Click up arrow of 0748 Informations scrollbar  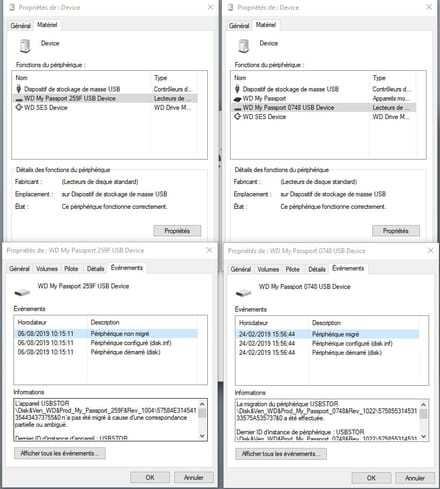(x=423, y=405)
